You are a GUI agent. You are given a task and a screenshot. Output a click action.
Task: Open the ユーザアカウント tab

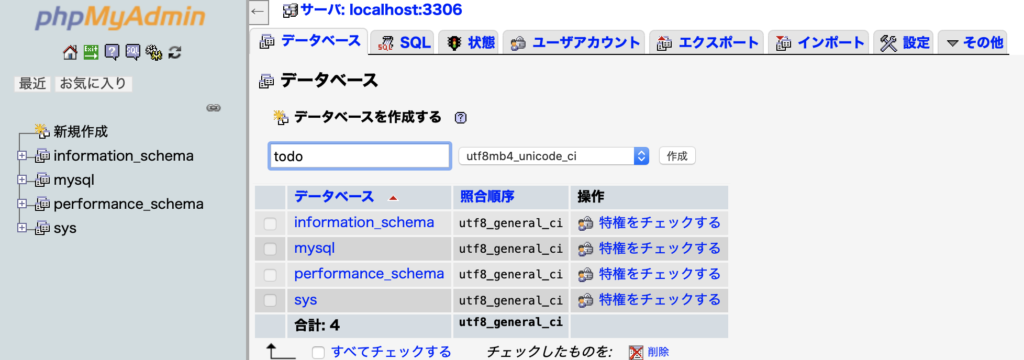click(575, 43)
